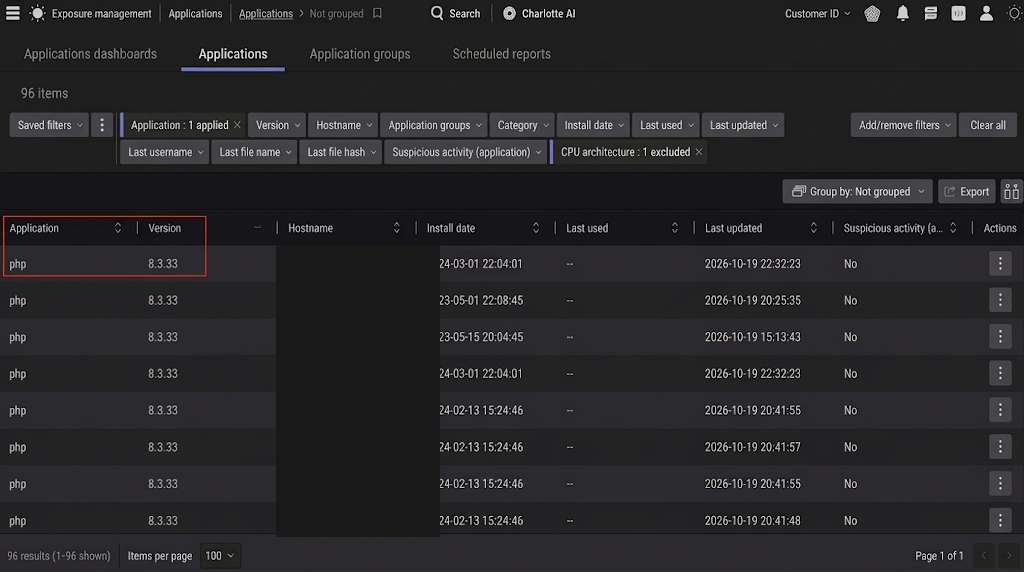Go to previous page arrow

(x=984, y=556)
